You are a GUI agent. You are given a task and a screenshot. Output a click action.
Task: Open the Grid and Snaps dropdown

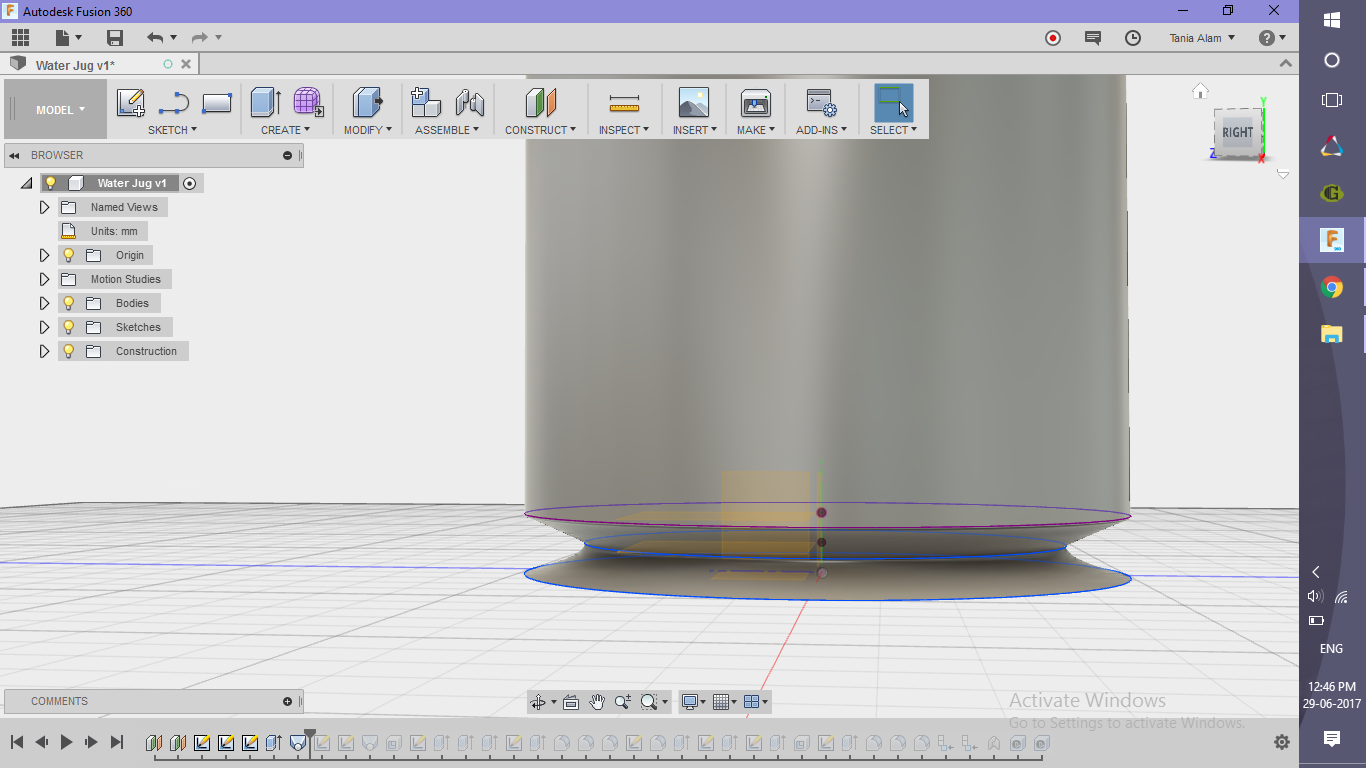click(726, 702)
